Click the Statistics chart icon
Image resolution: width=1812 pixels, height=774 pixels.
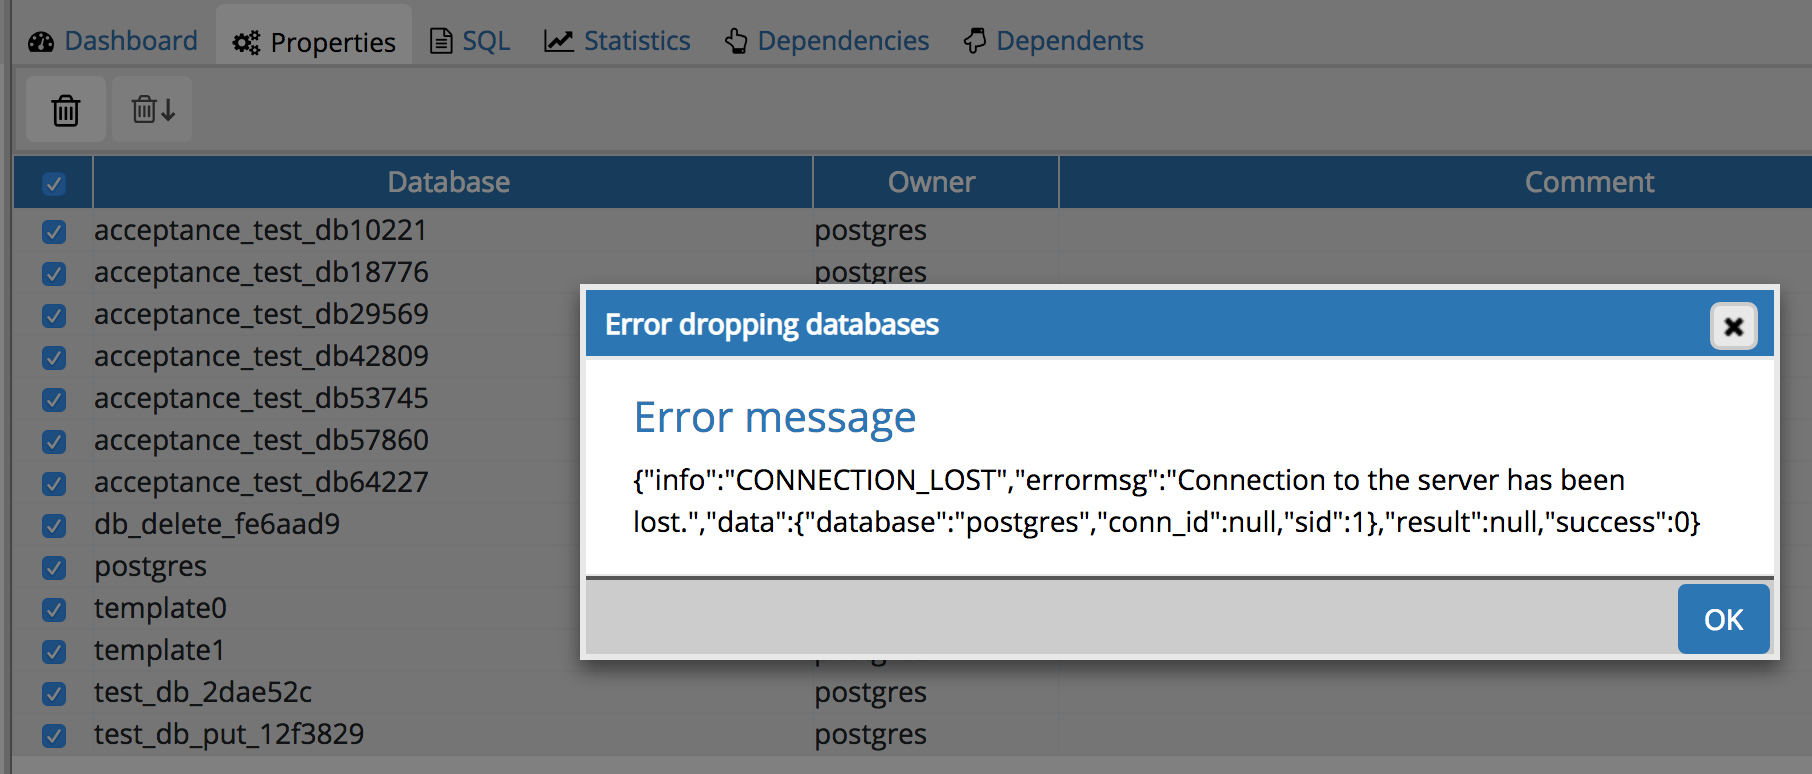558,41
